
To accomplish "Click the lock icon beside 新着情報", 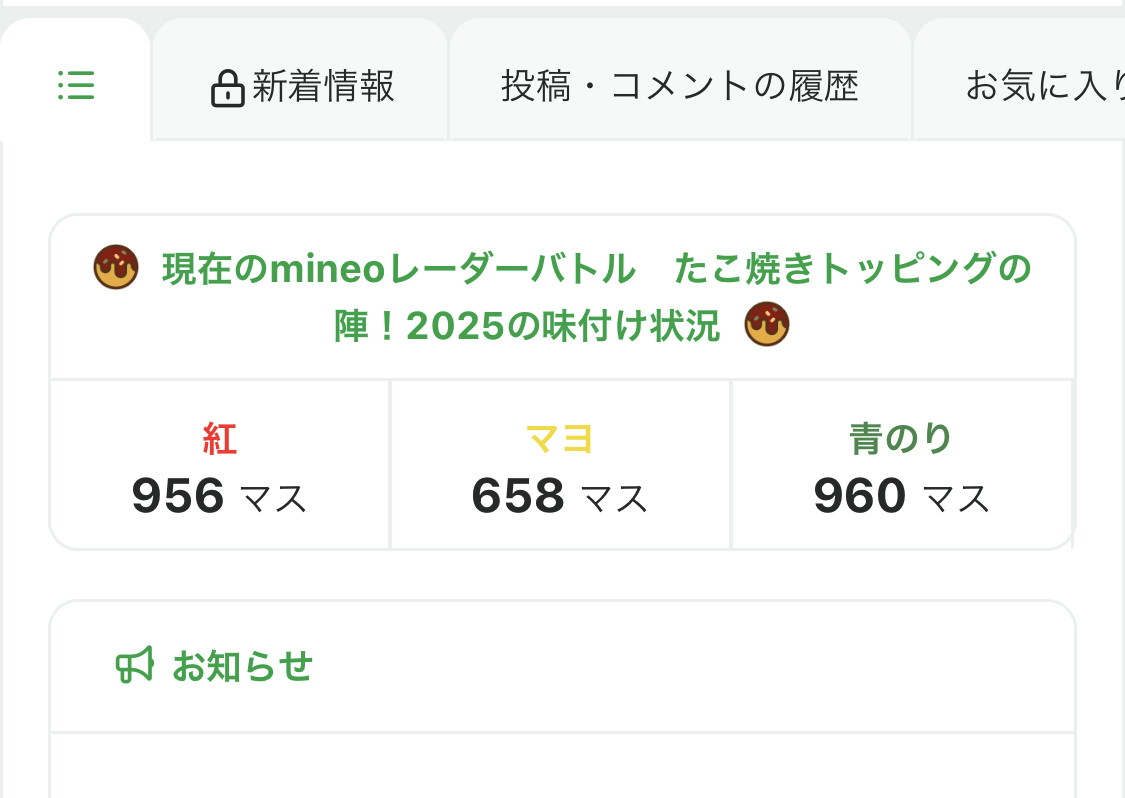I will tap(228, 88).
